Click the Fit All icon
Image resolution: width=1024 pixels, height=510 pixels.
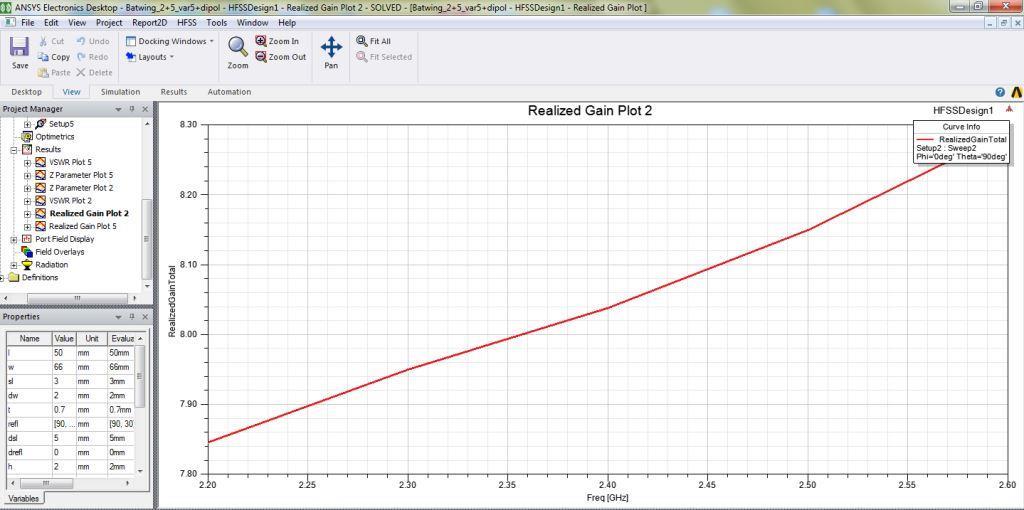point(362,41)
